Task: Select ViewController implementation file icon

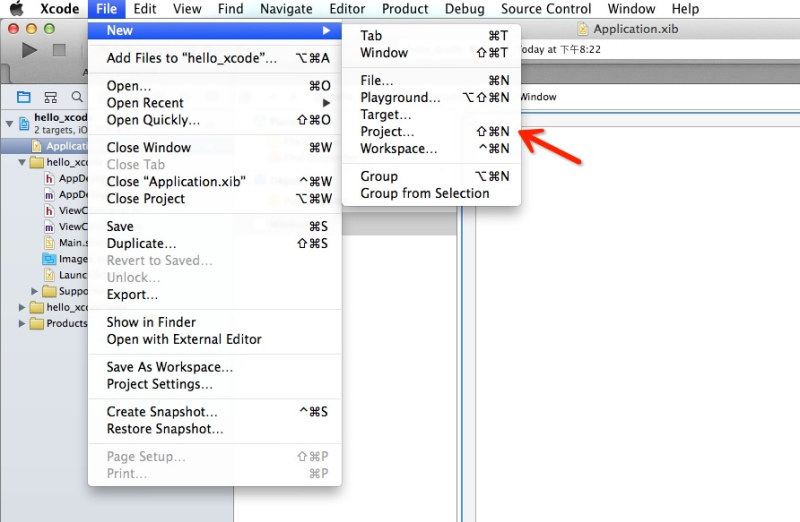Action: coord(49,227)
